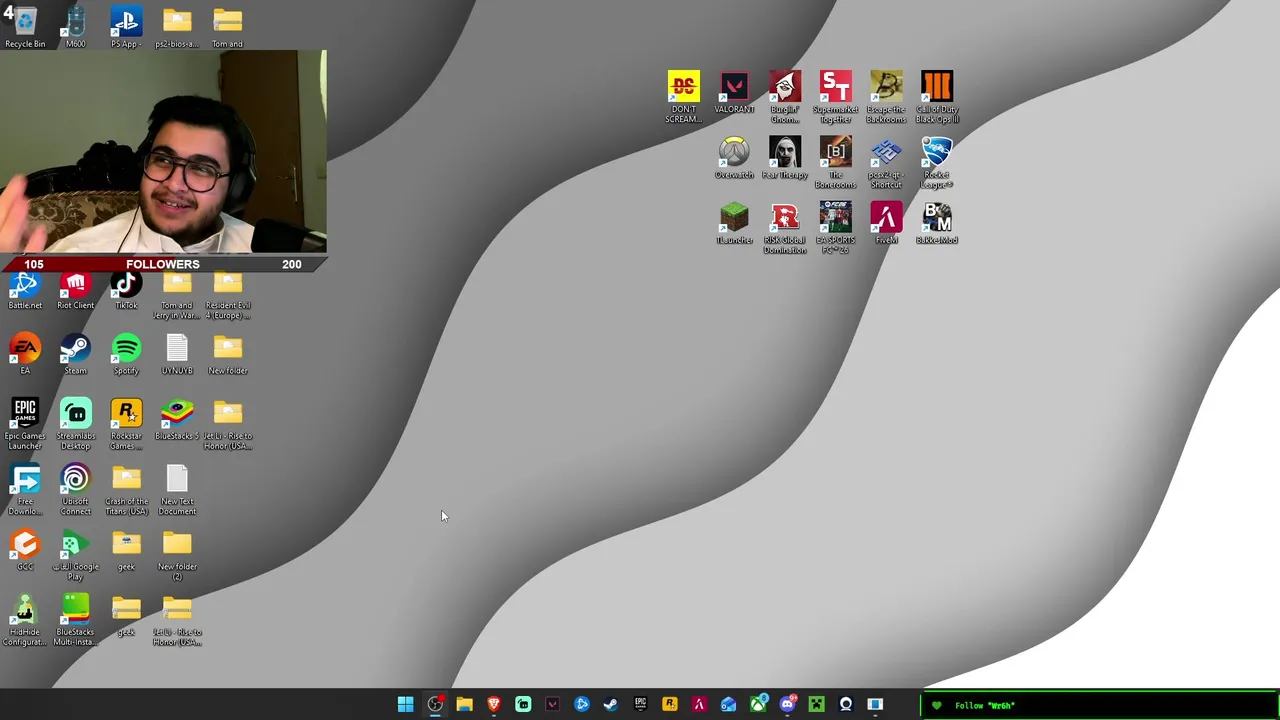
Task: Open The Bonerooms desktop shortcut
Action: [x=835, y=162]
